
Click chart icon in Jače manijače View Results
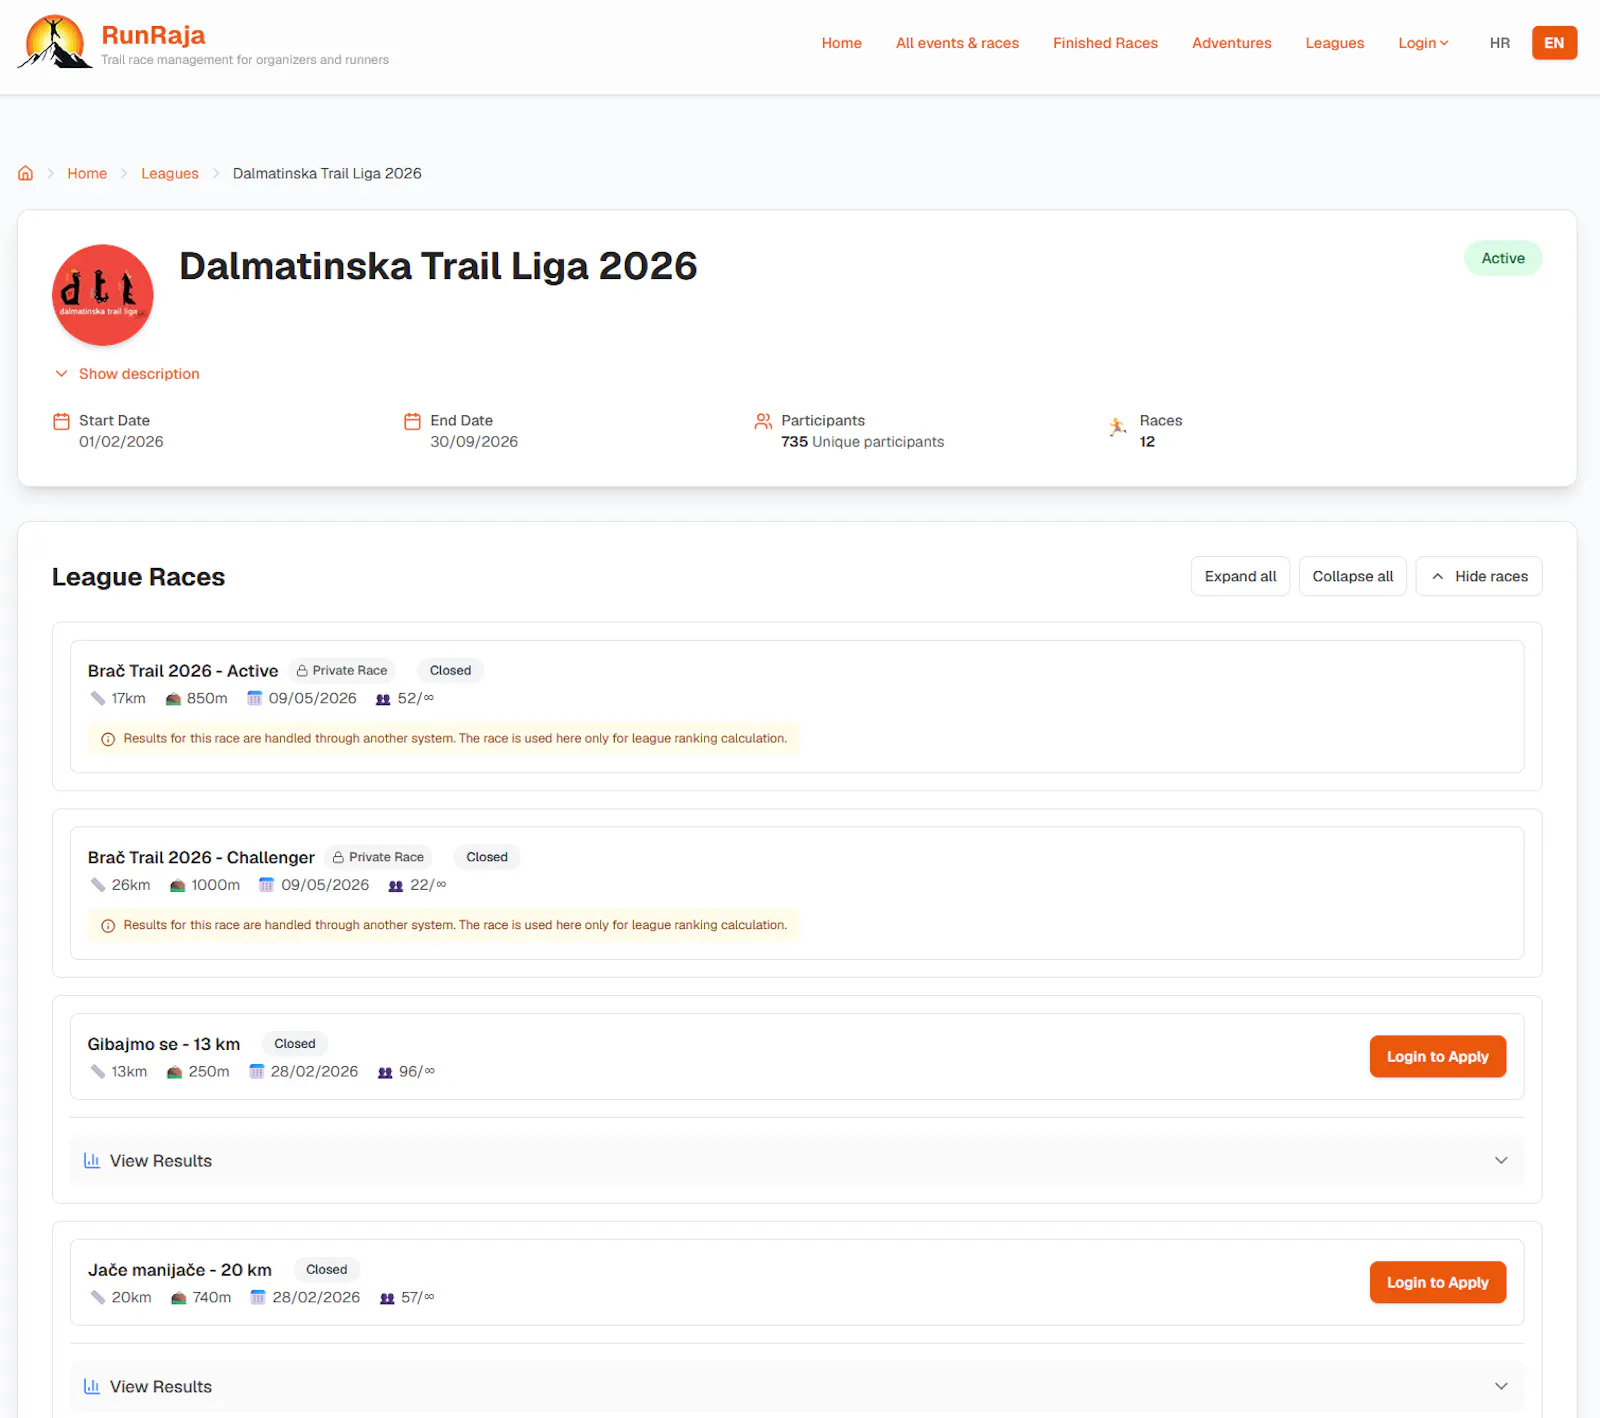tap(92, 1387)
